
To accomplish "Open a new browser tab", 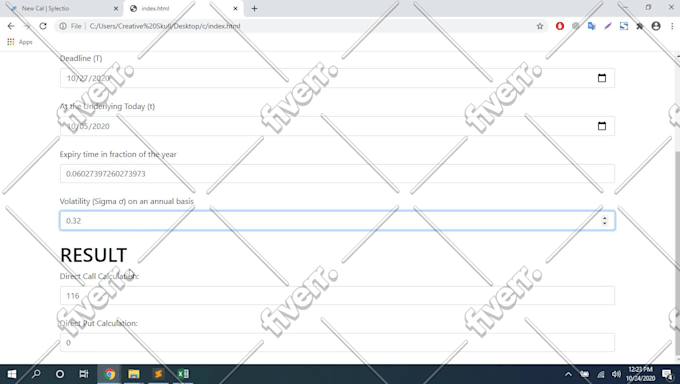I will (255, 9).
